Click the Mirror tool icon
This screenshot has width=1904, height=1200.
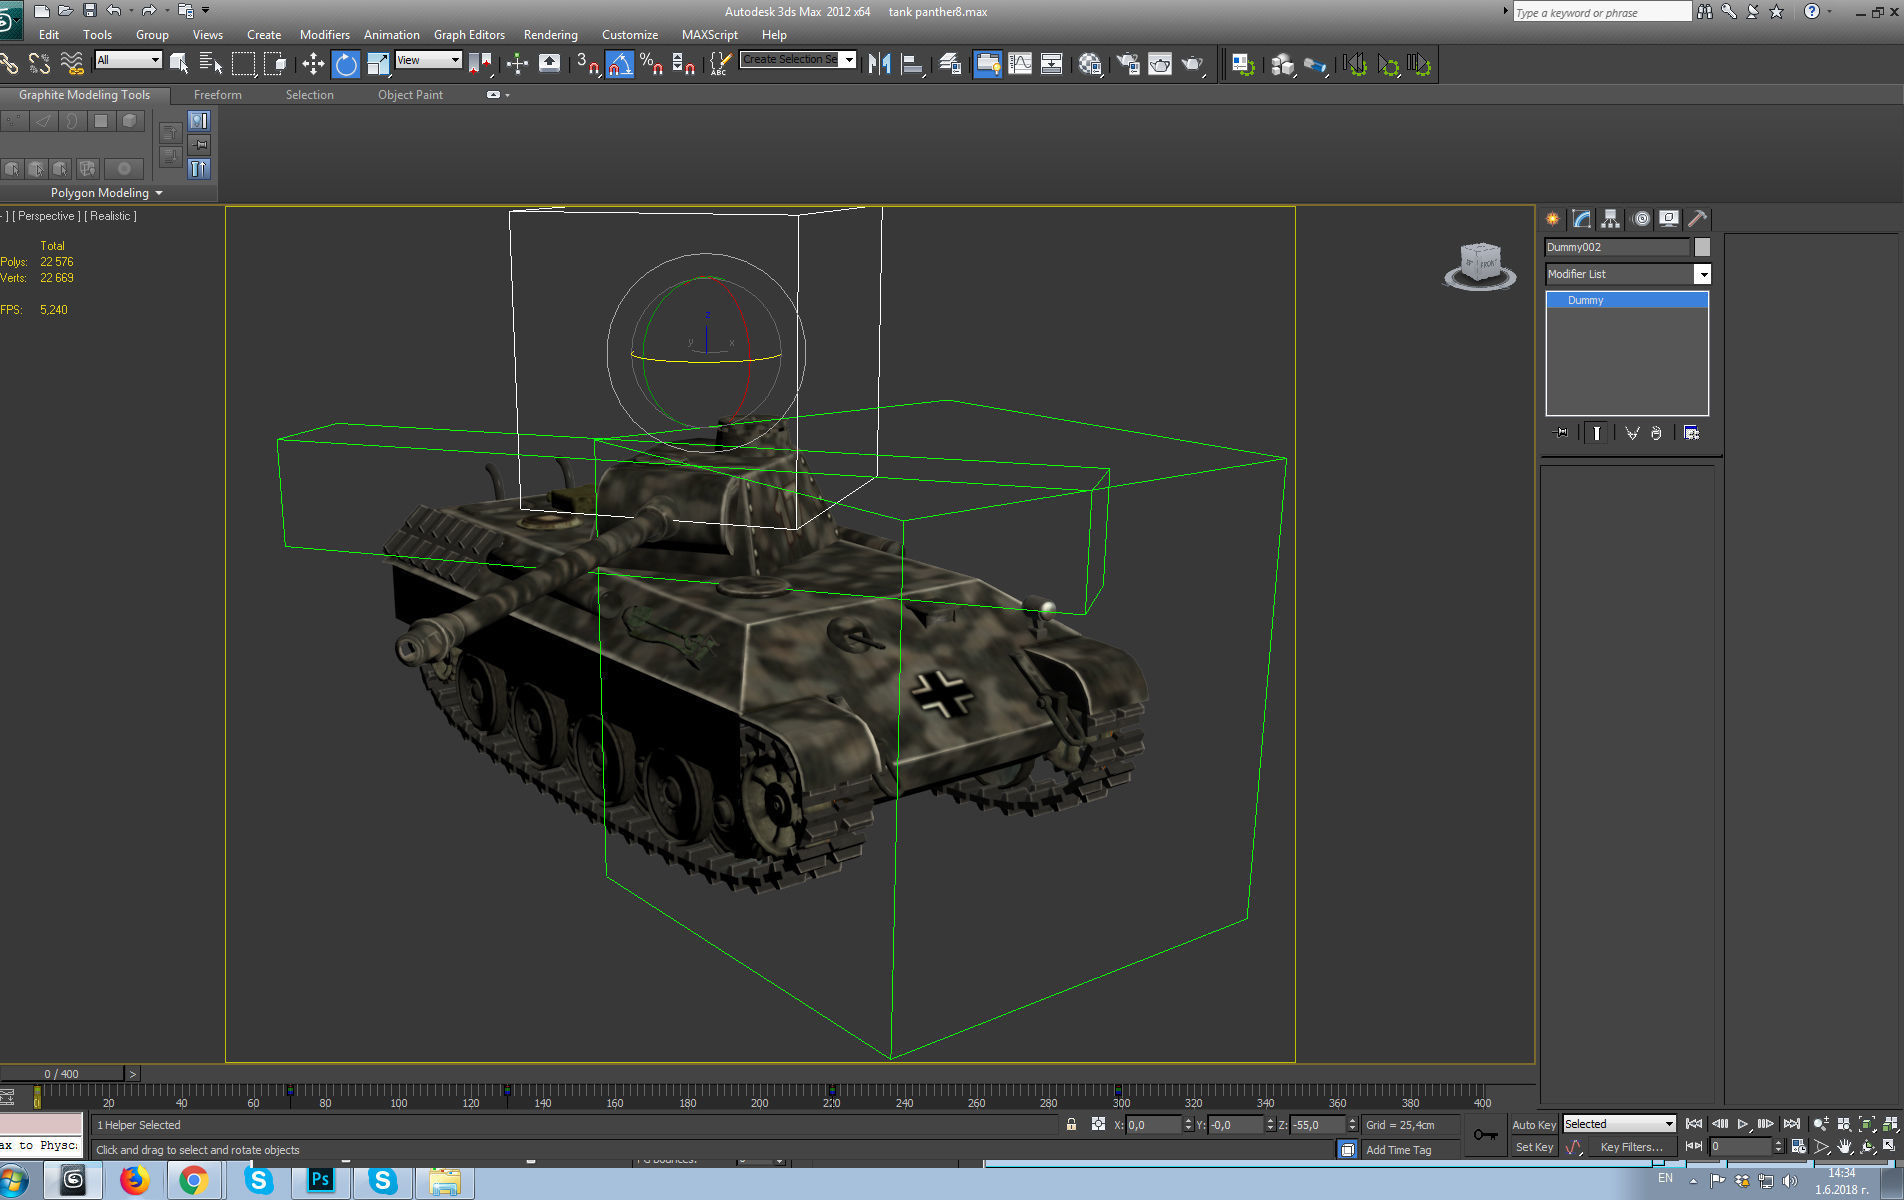click(x=879, y=64)
